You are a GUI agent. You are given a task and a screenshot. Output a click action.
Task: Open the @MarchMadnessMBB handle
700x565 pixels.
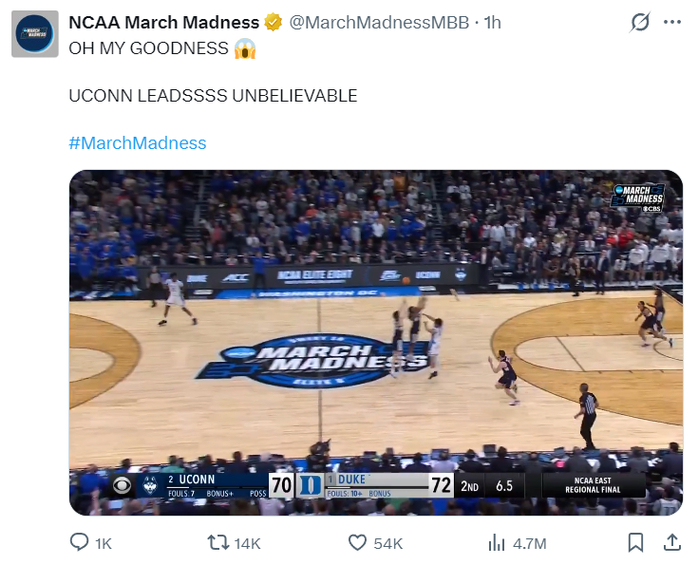[x=378, y=22]
